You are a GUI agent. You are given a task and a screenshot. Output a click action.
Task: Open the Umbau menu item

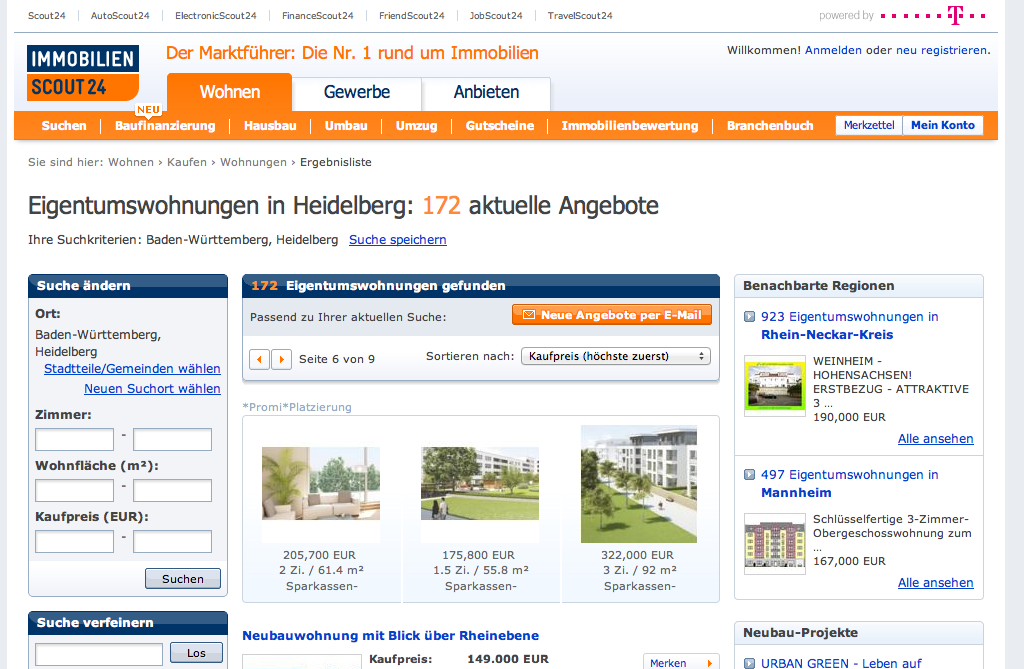(346, 125)
